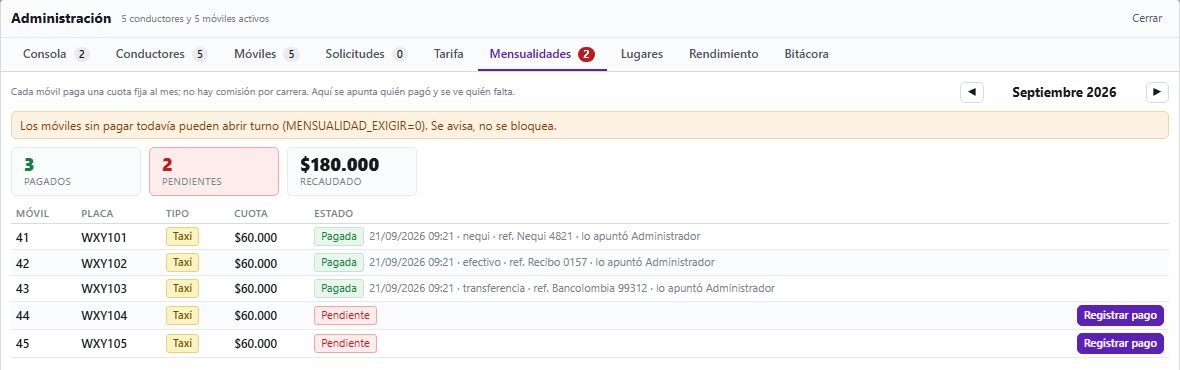This screenshot has height=370, width=1180.
Task: Click the PLACA column header
Action: [97, 214]
